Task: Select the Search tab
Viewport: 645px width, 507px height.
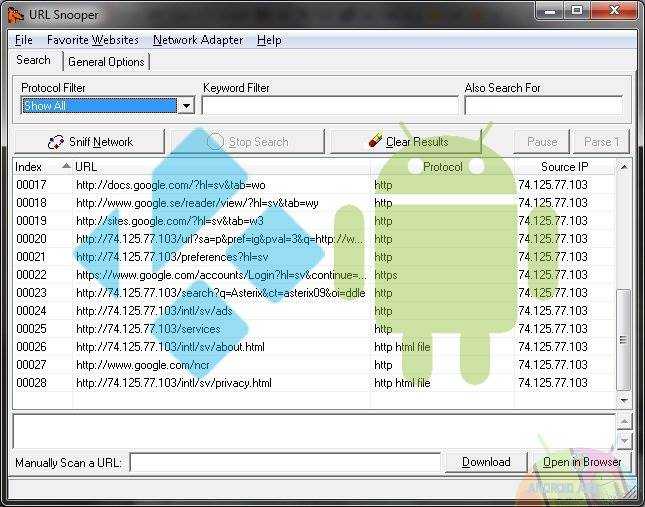Action: pos(34,61)
